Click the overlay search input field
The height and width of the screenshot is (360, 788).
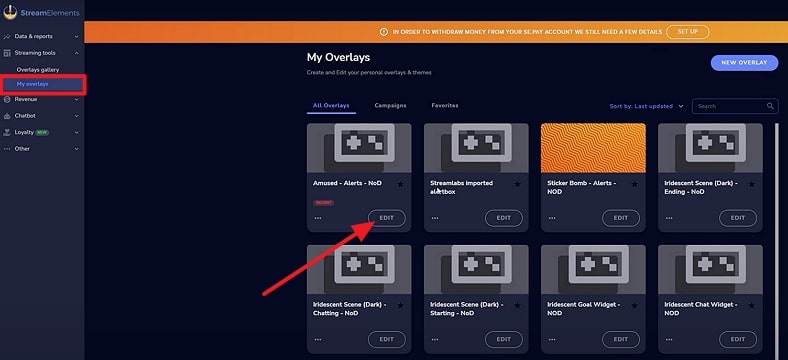pyautogui.click(x=735, y=106)
